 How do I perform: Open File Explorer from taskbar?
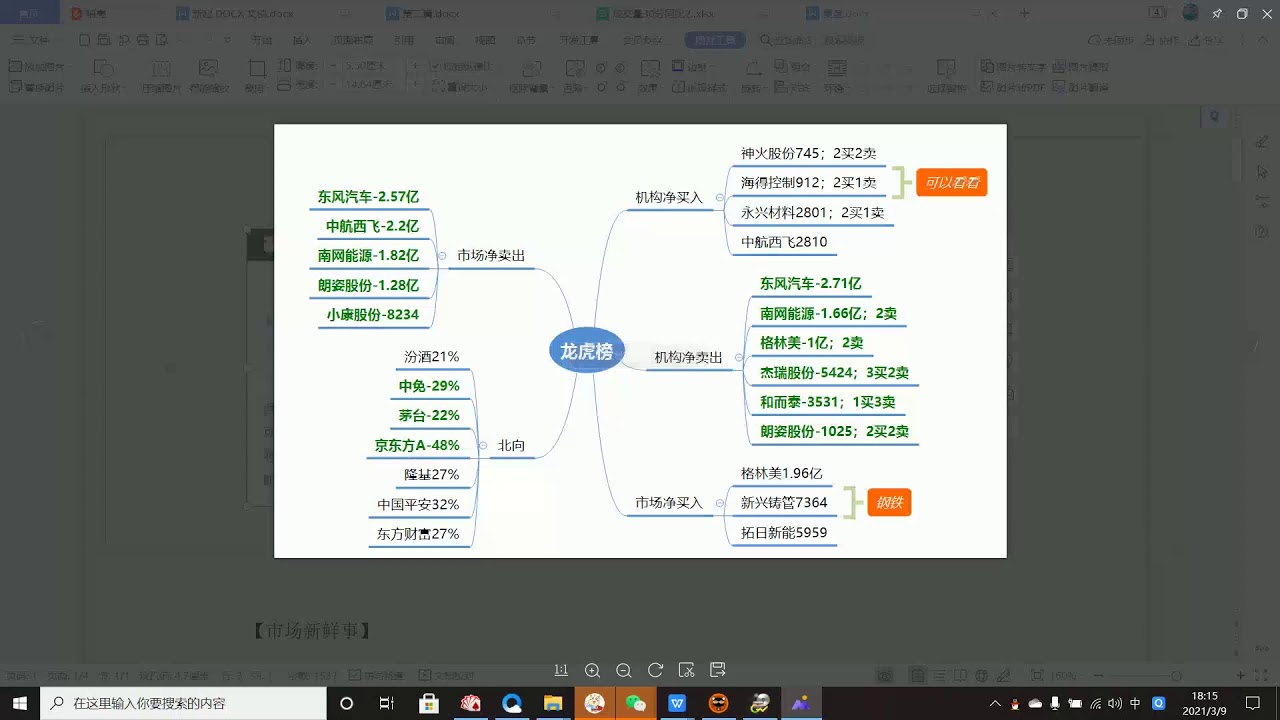pyautogui.click(x=553, y=703)
